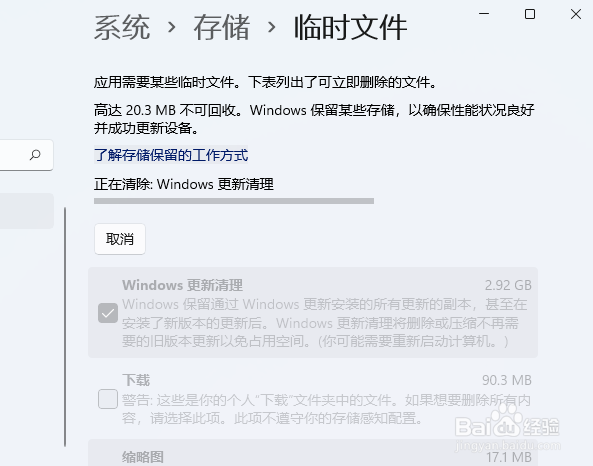The width and height of the screenshot is (593, 466).
Task: Click the chevron after 系统
Action: click(x=172, y=27)
